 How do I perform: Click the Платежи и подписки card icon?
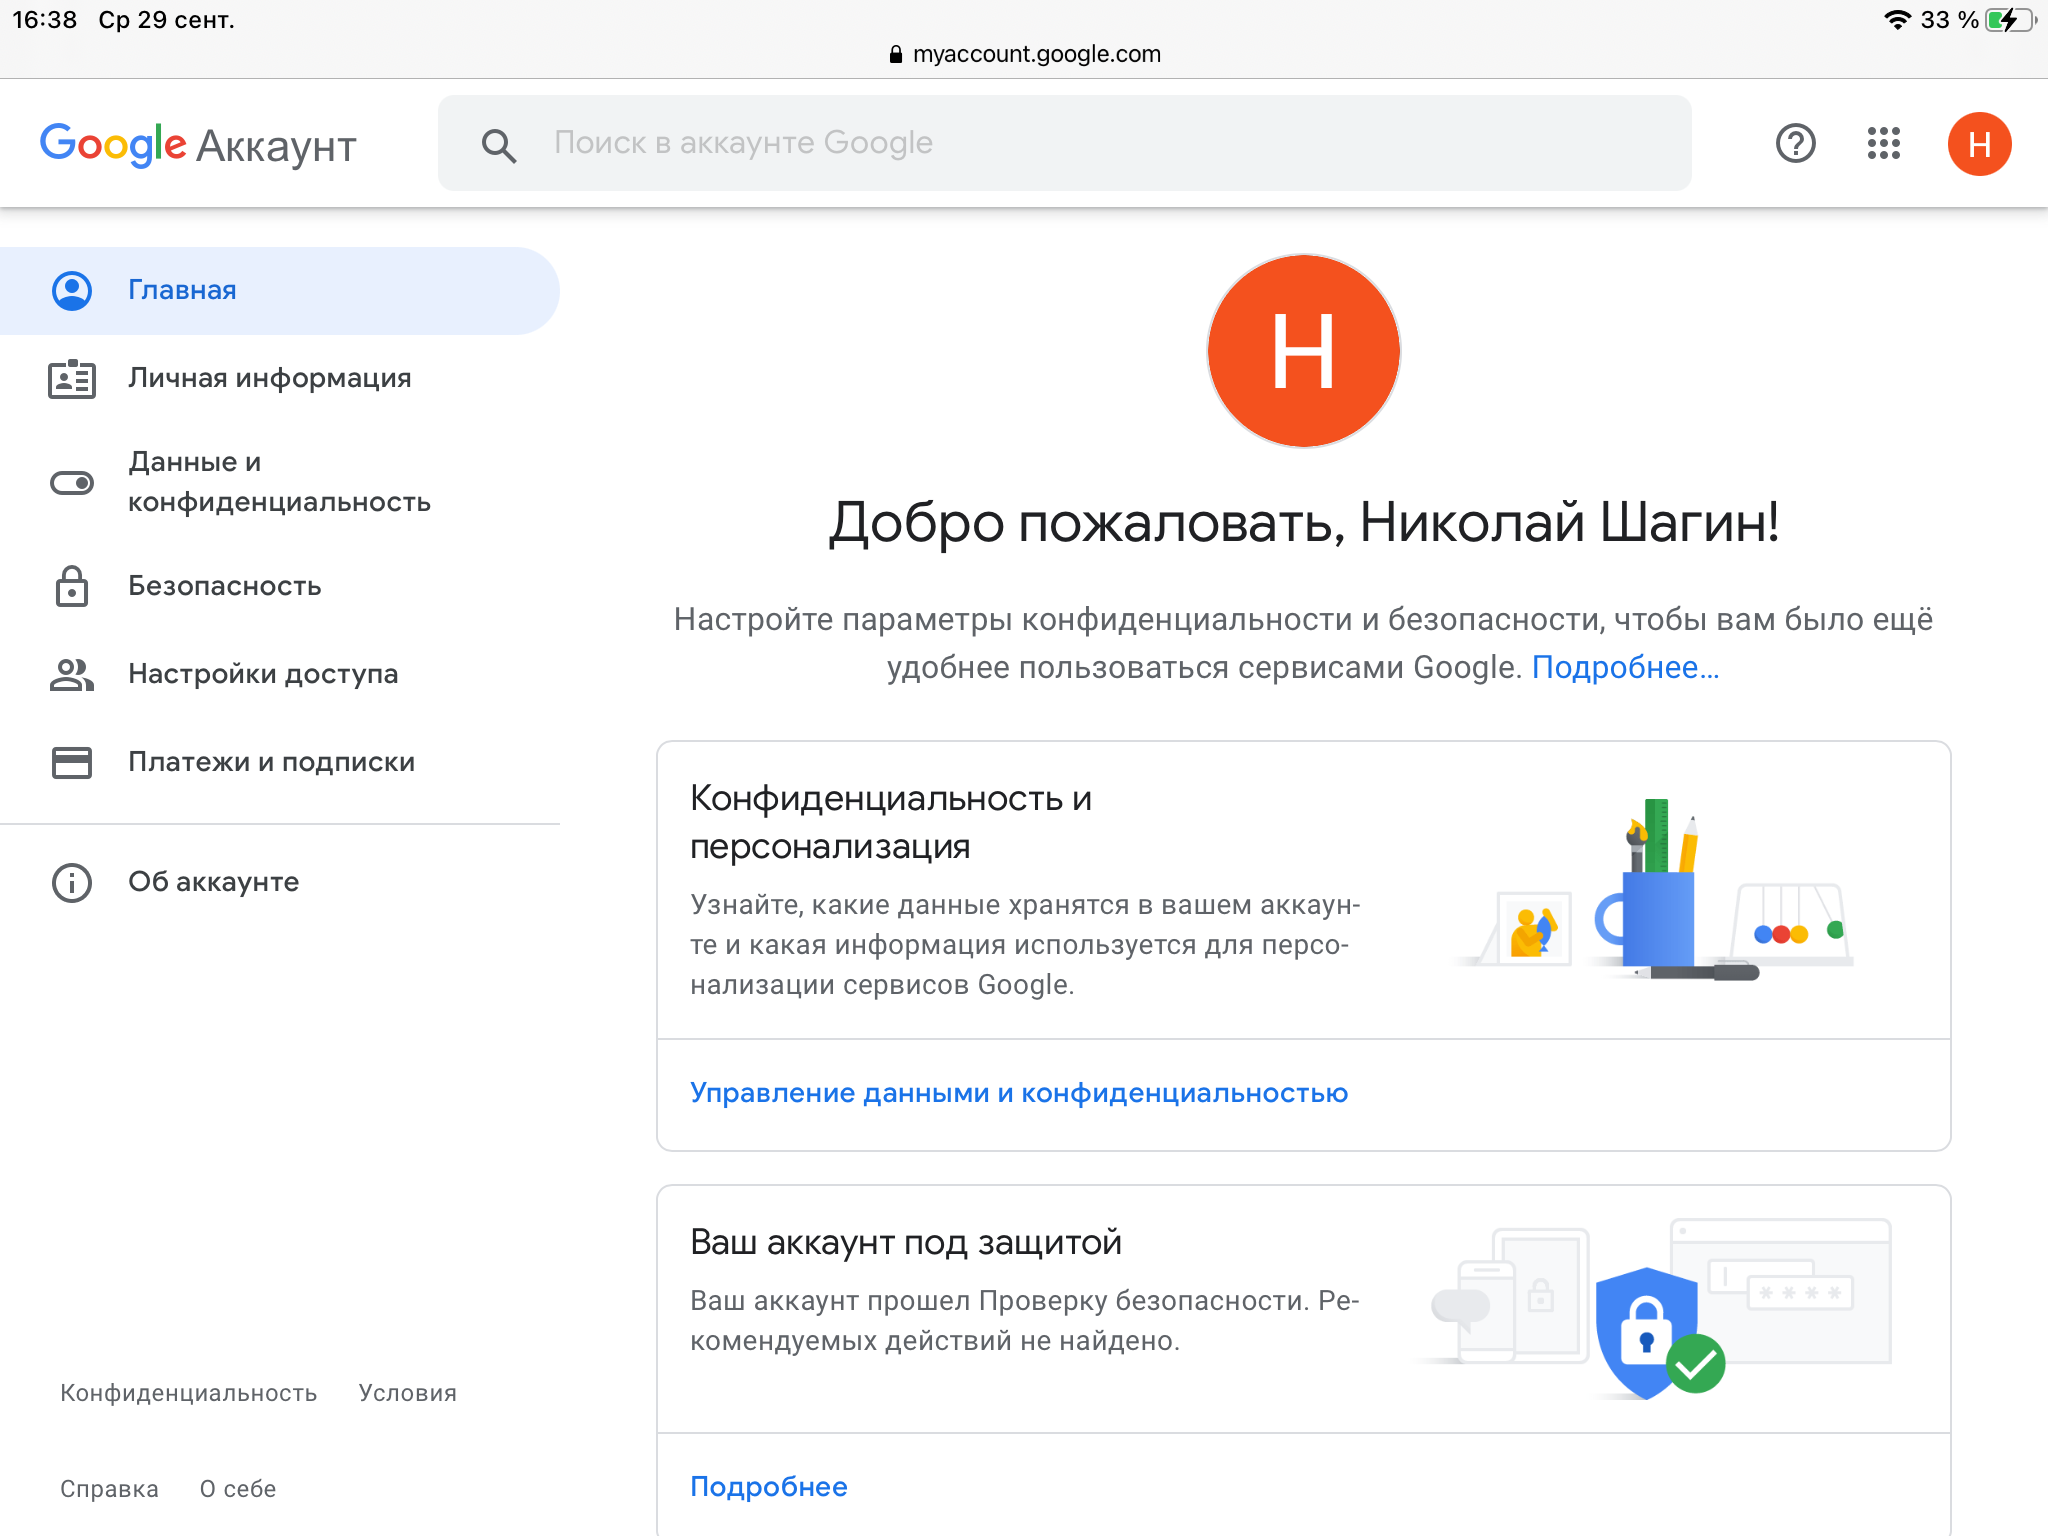tap(72, 763)
